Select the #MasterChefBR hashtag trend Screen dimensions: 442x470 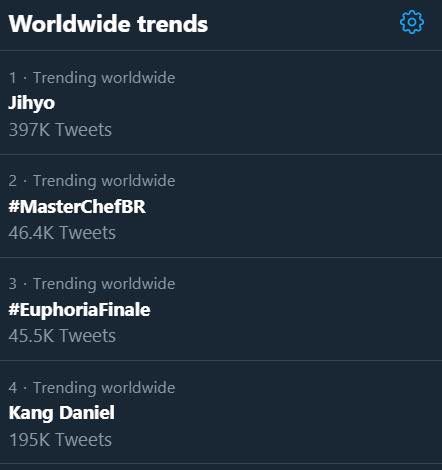[x=77, y=206]
